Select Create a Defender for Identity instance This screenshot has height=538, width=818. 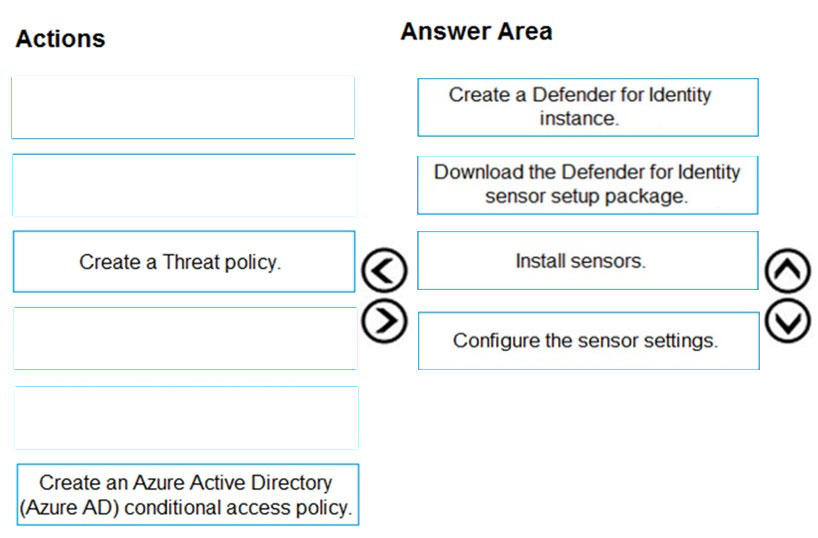tap(587, 107)
